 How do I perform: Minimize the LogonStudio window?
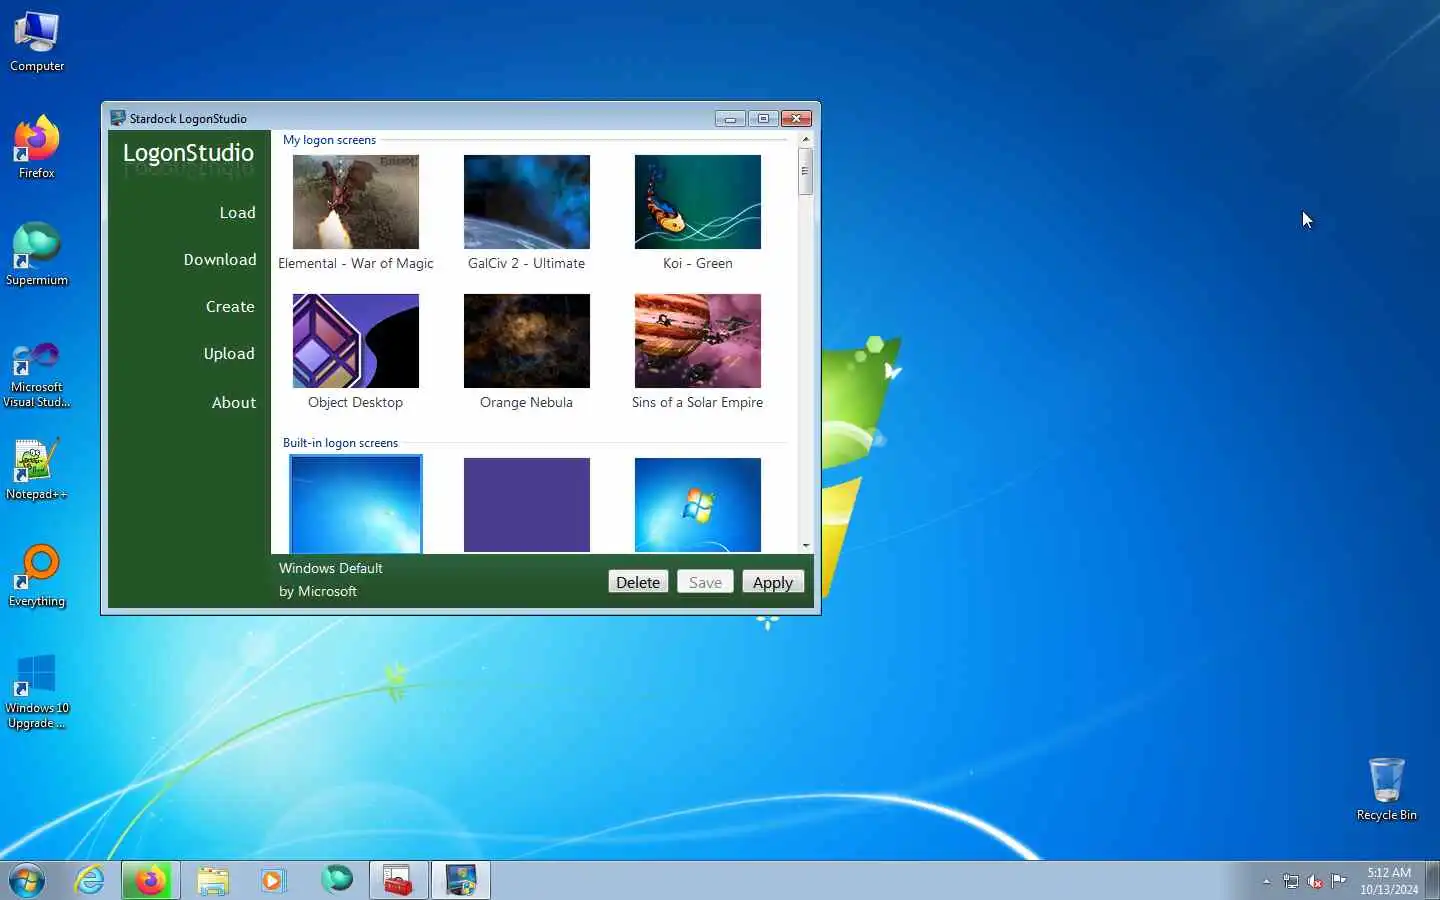coord(730,118)
